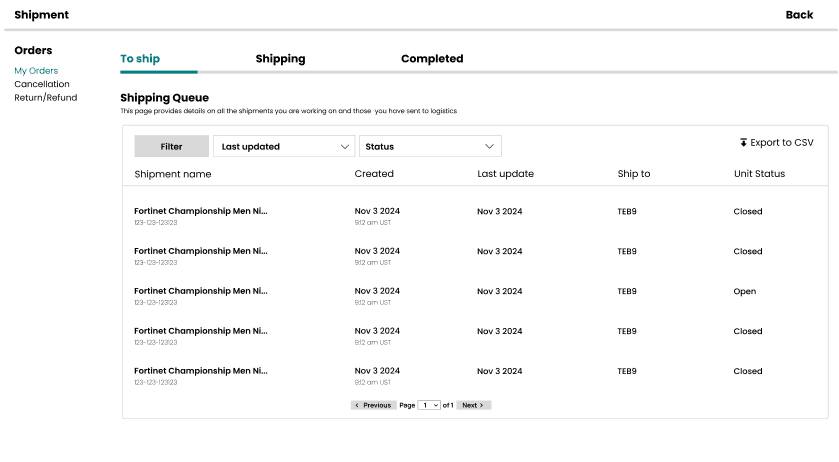Sort by Shipment name column header

coord(173,174)
